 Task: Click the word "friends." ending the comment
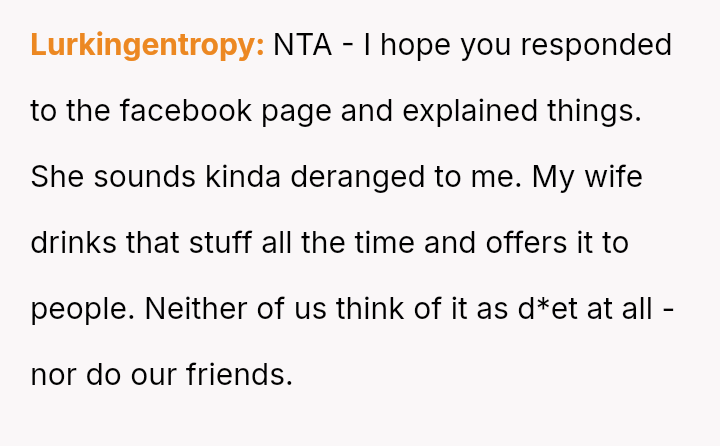point(239,375)
